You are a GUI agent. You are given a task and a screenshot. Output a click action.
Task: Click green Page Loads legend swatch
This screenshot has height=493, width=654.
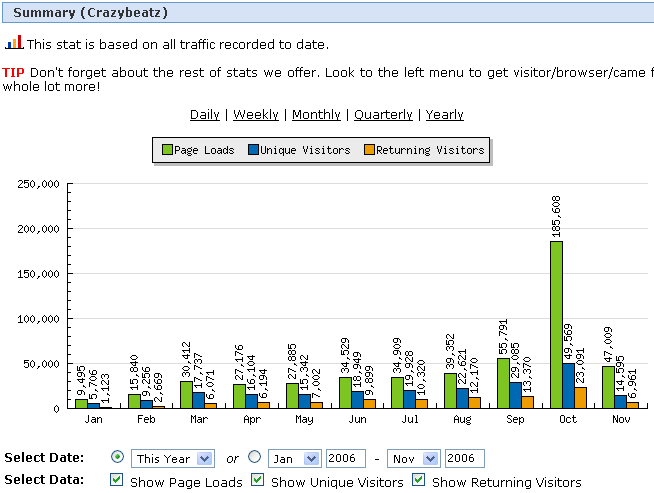(167, 150)
